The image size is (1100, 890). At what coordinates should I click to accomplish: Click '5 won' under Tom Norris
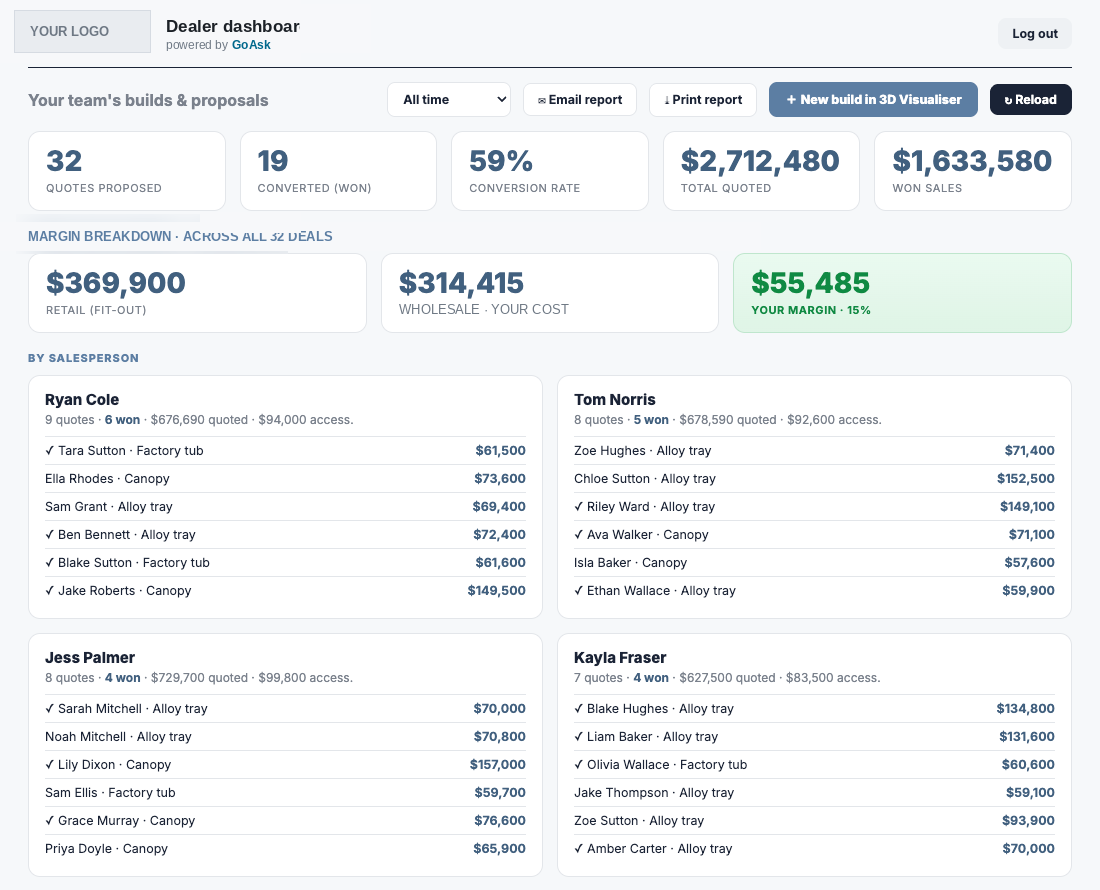coord(651,420)
